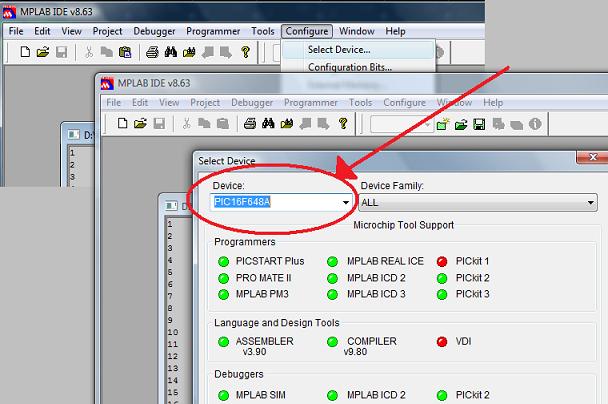608x404 pixels.
Task: Click Cut scissors icon in rear MPLAB window
Action: coord(89,52)
